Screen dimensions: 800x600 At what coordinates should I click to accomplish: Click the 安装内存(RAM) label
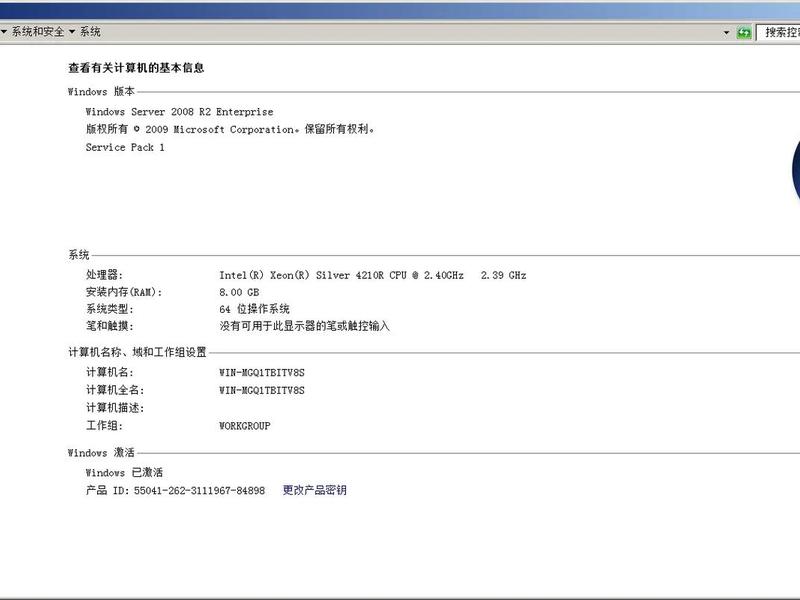[123, 292]
